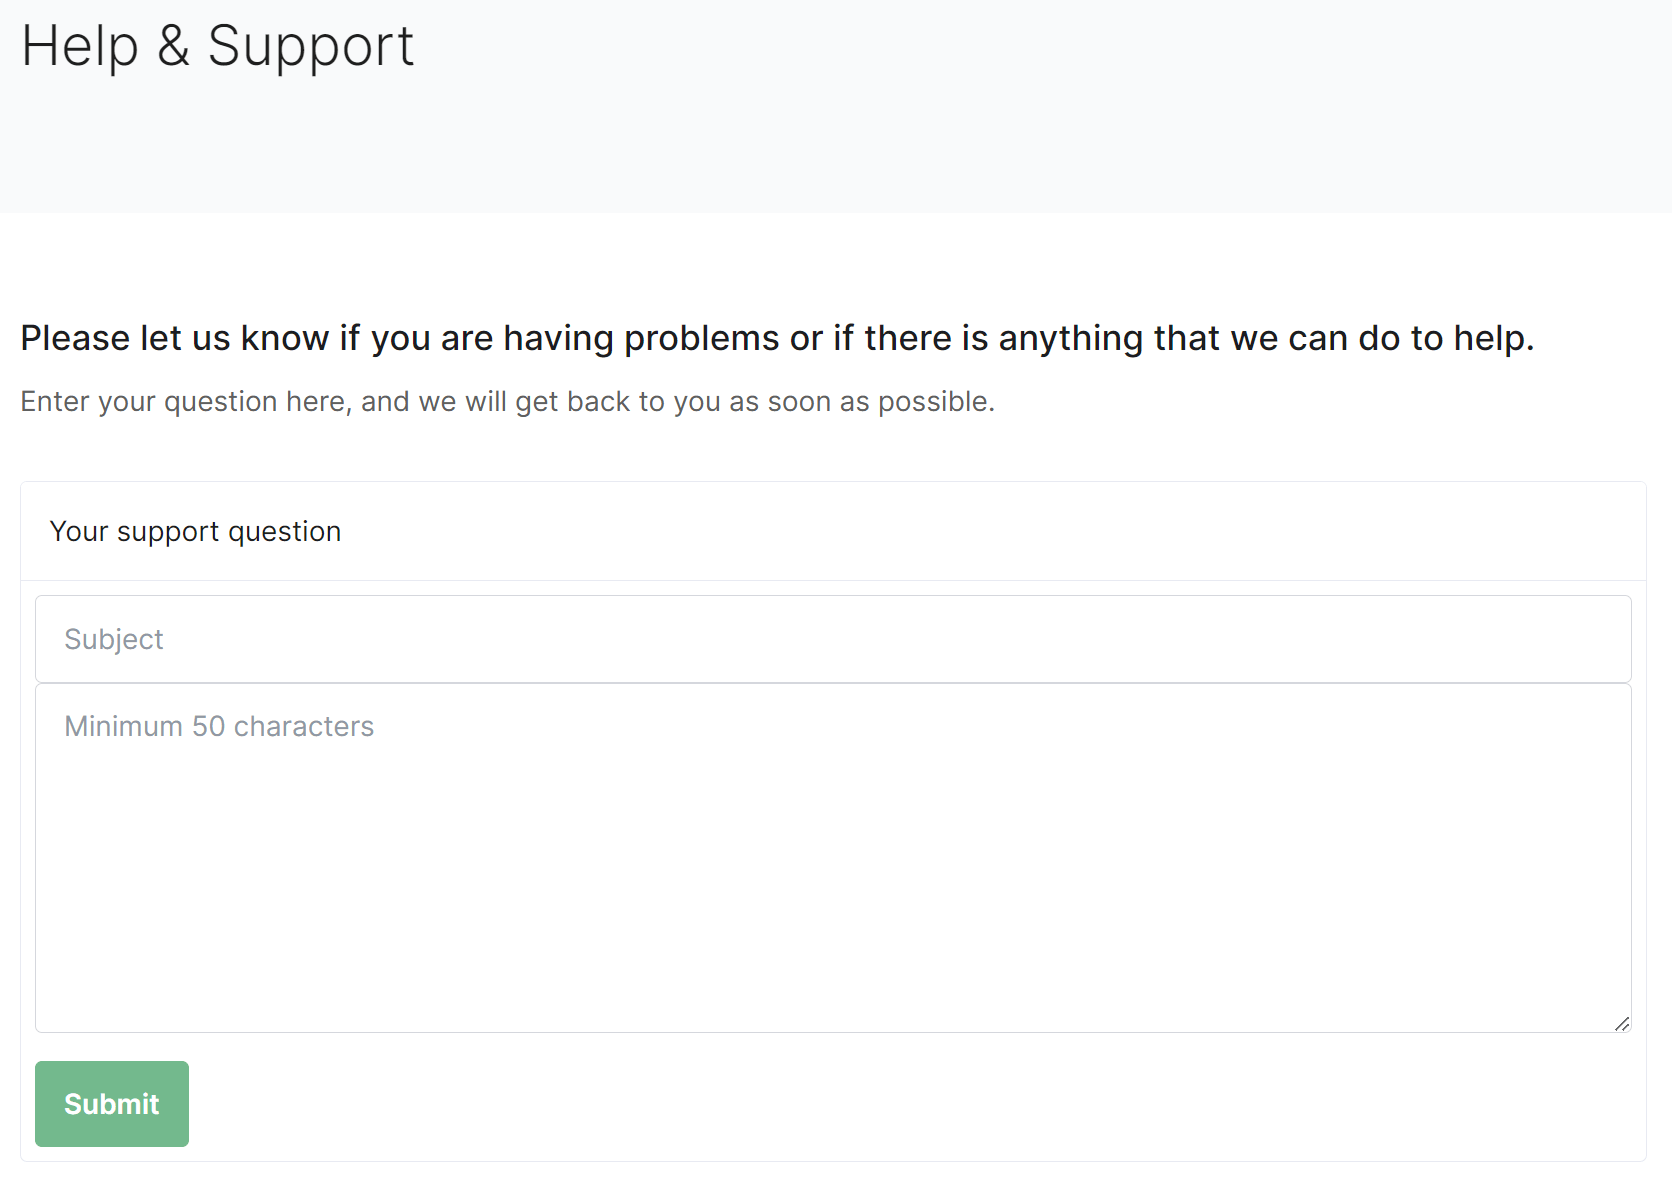The image size is (1672, 1180).
Task: Click the 'Subject' placeholder text
Action: [114, 640]
